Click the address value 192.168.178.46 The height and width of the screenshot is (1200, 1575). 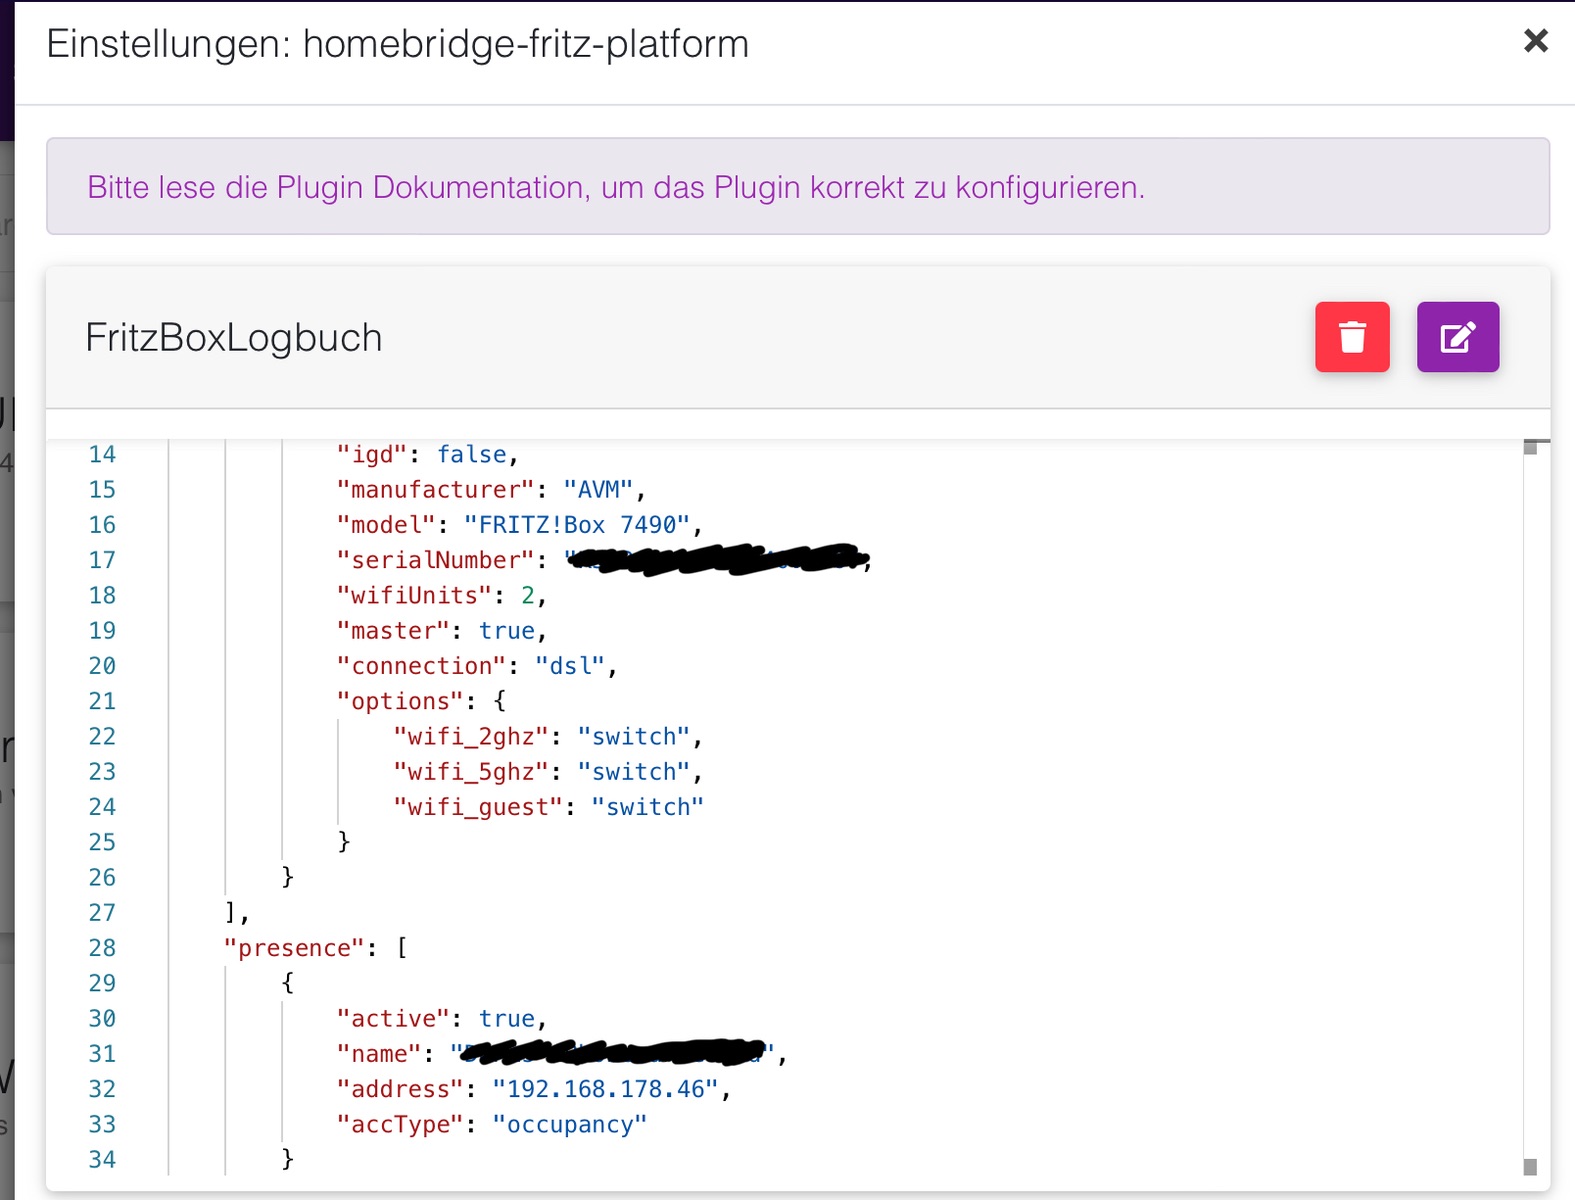605,1089
